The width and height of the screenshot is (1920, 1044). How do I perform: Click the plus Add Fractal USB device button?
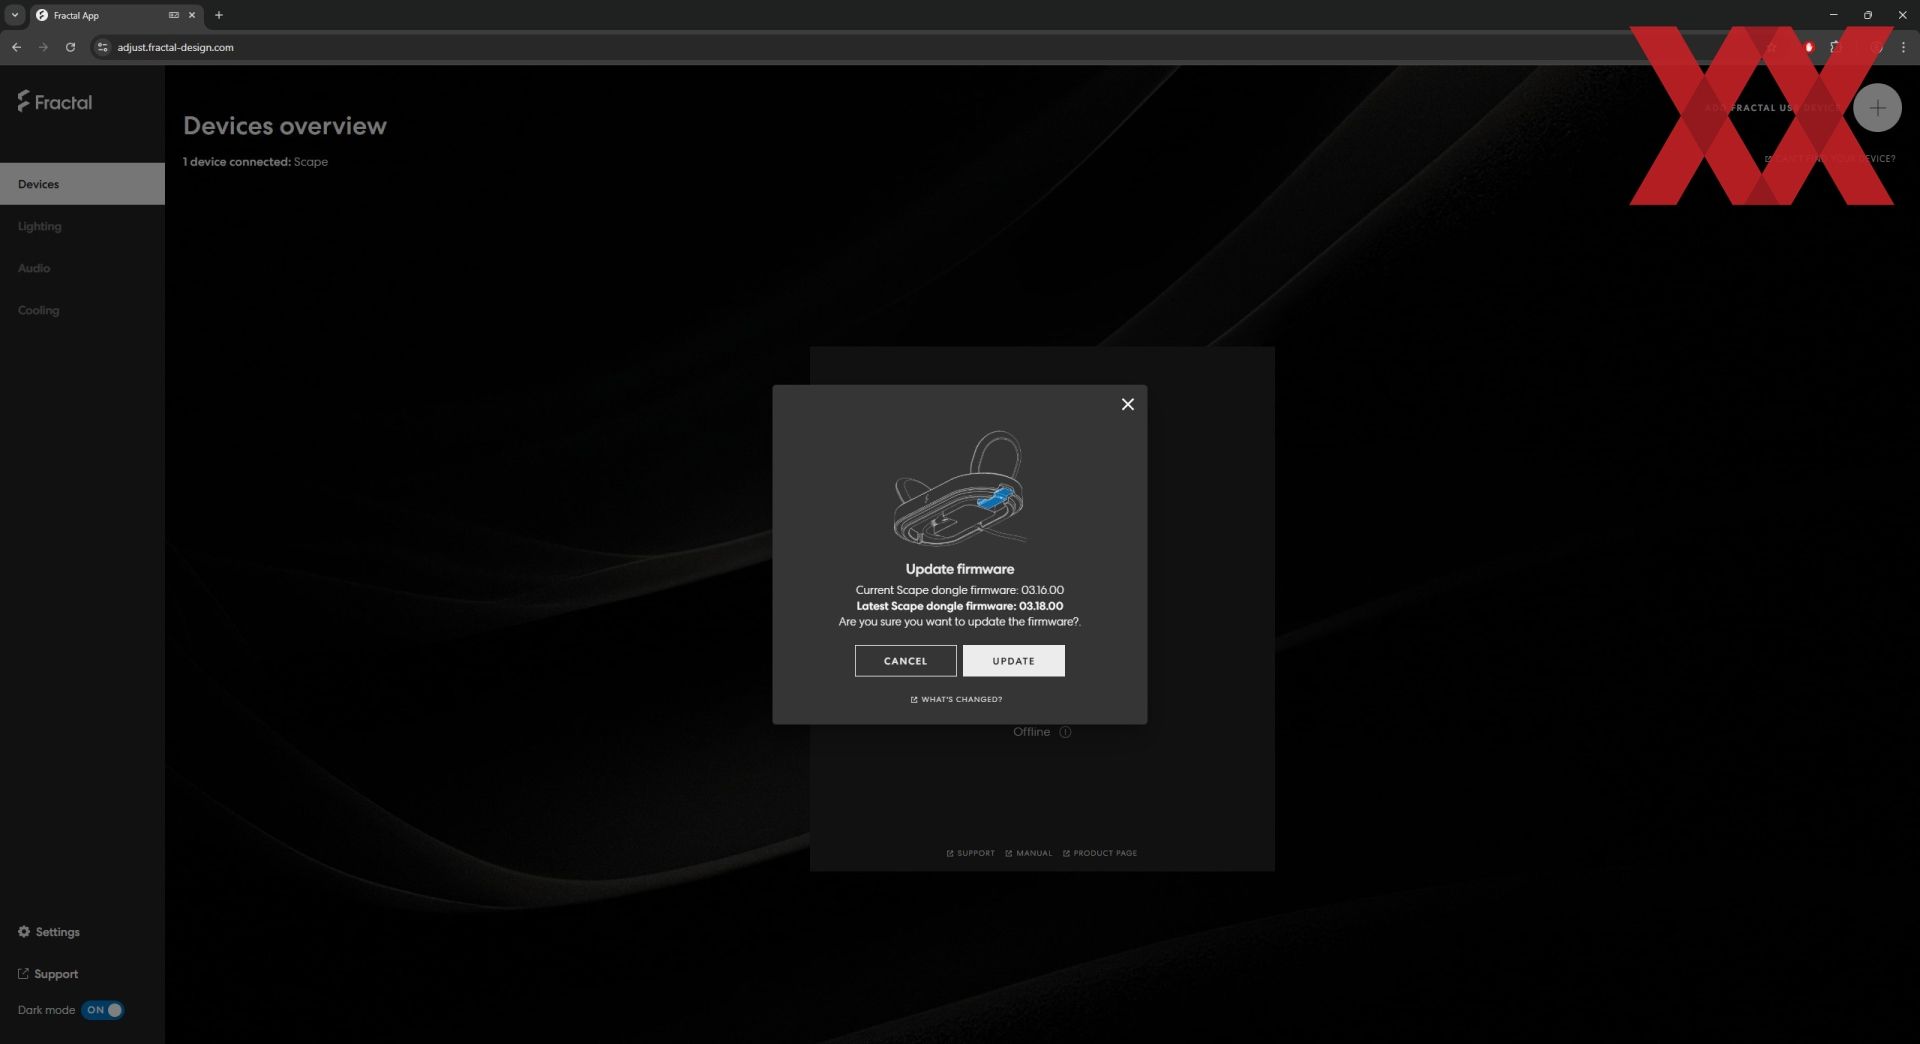[1877, 108]
